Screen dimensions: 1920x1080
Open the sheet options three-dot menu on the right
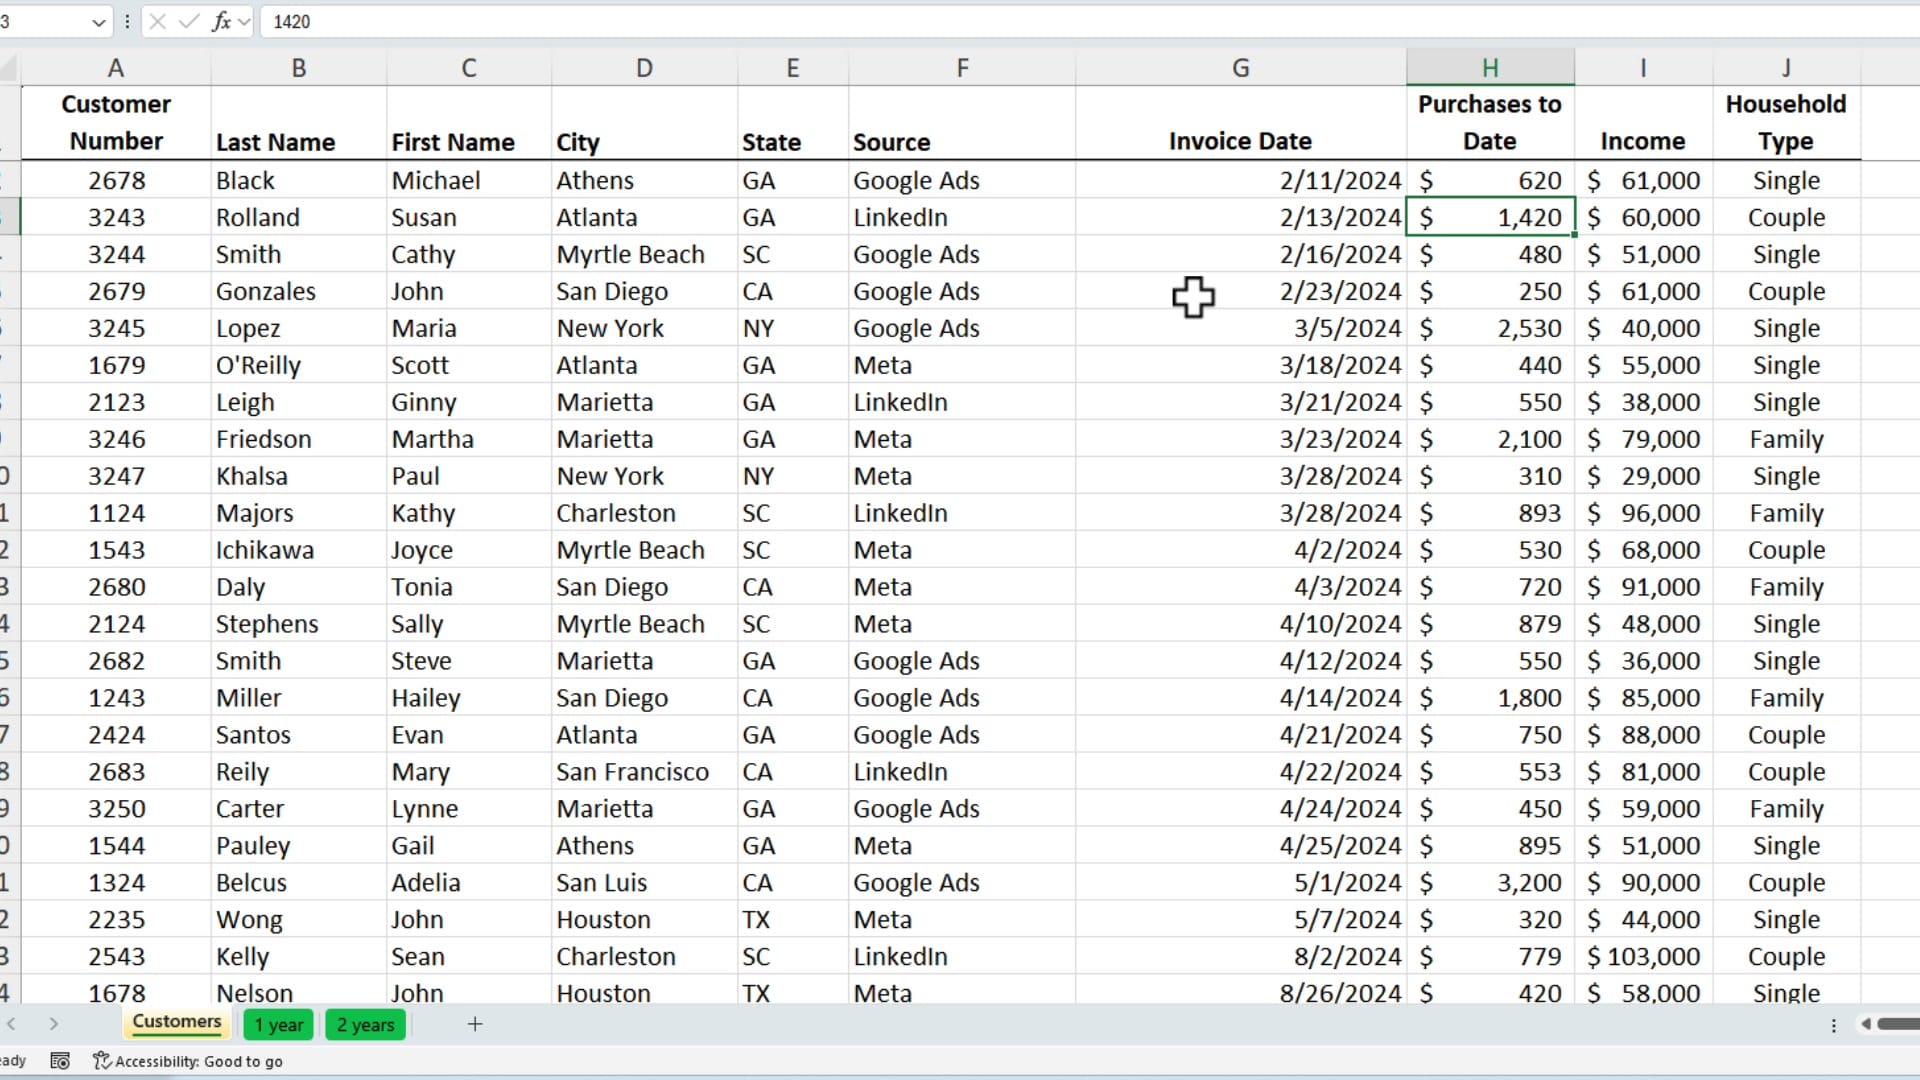pyautogui.click(x=1835, y=1025)
